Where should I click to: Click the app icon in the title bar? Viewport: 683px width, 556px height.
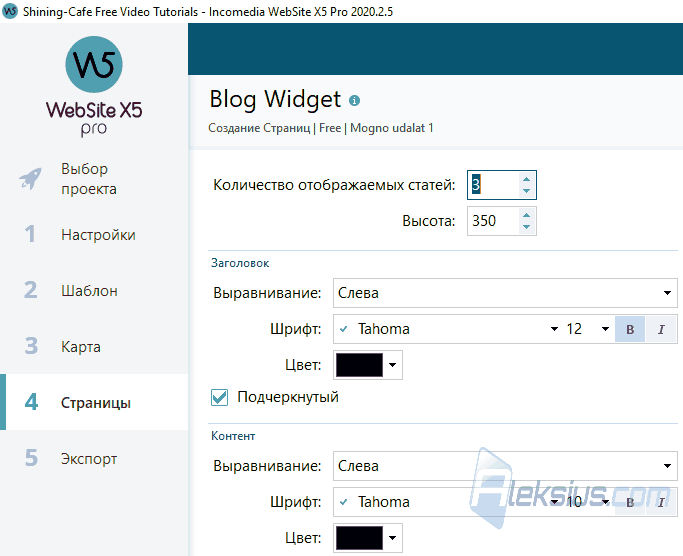10,11
